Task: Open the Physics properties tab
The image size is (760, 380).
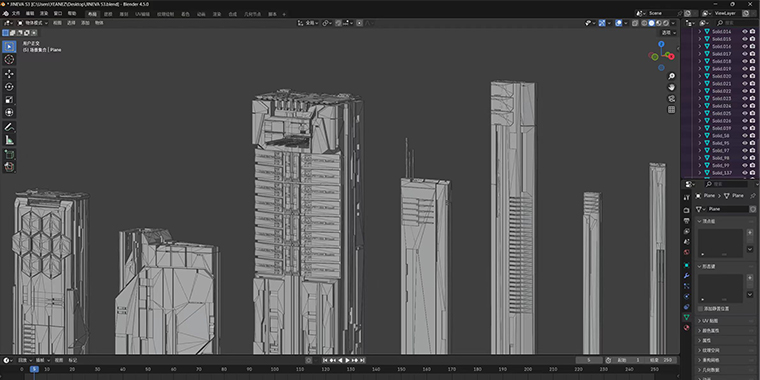Action: click(x=686, y=296)
